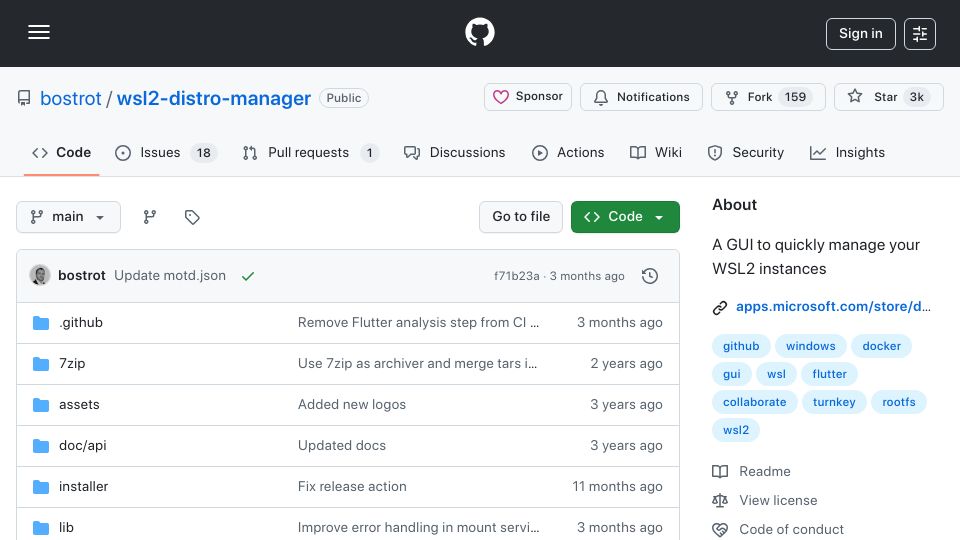Image resolution: width=960 pixels, height=540 pixels.
Task: Expand the green Code dropdown
Action: [x=625, y=217]
